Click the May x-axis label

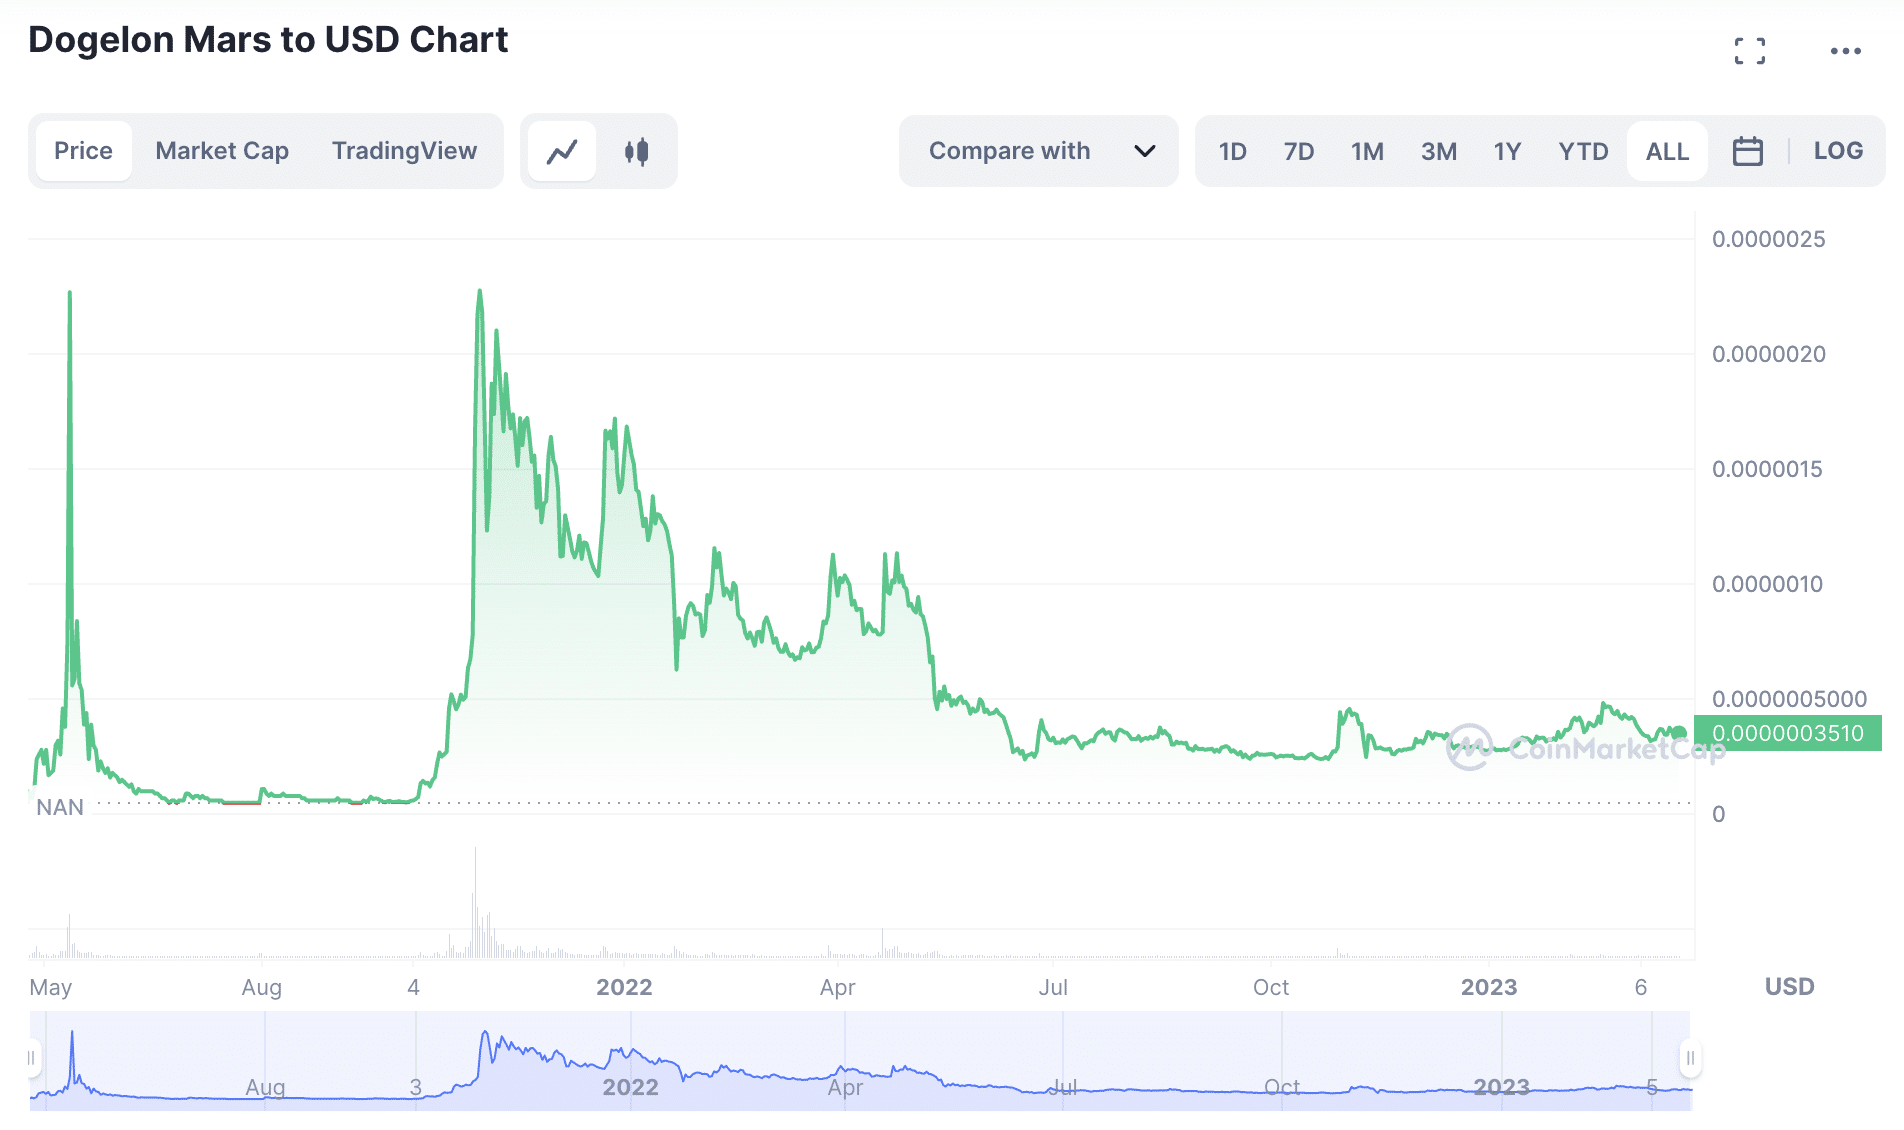point(51,988)
